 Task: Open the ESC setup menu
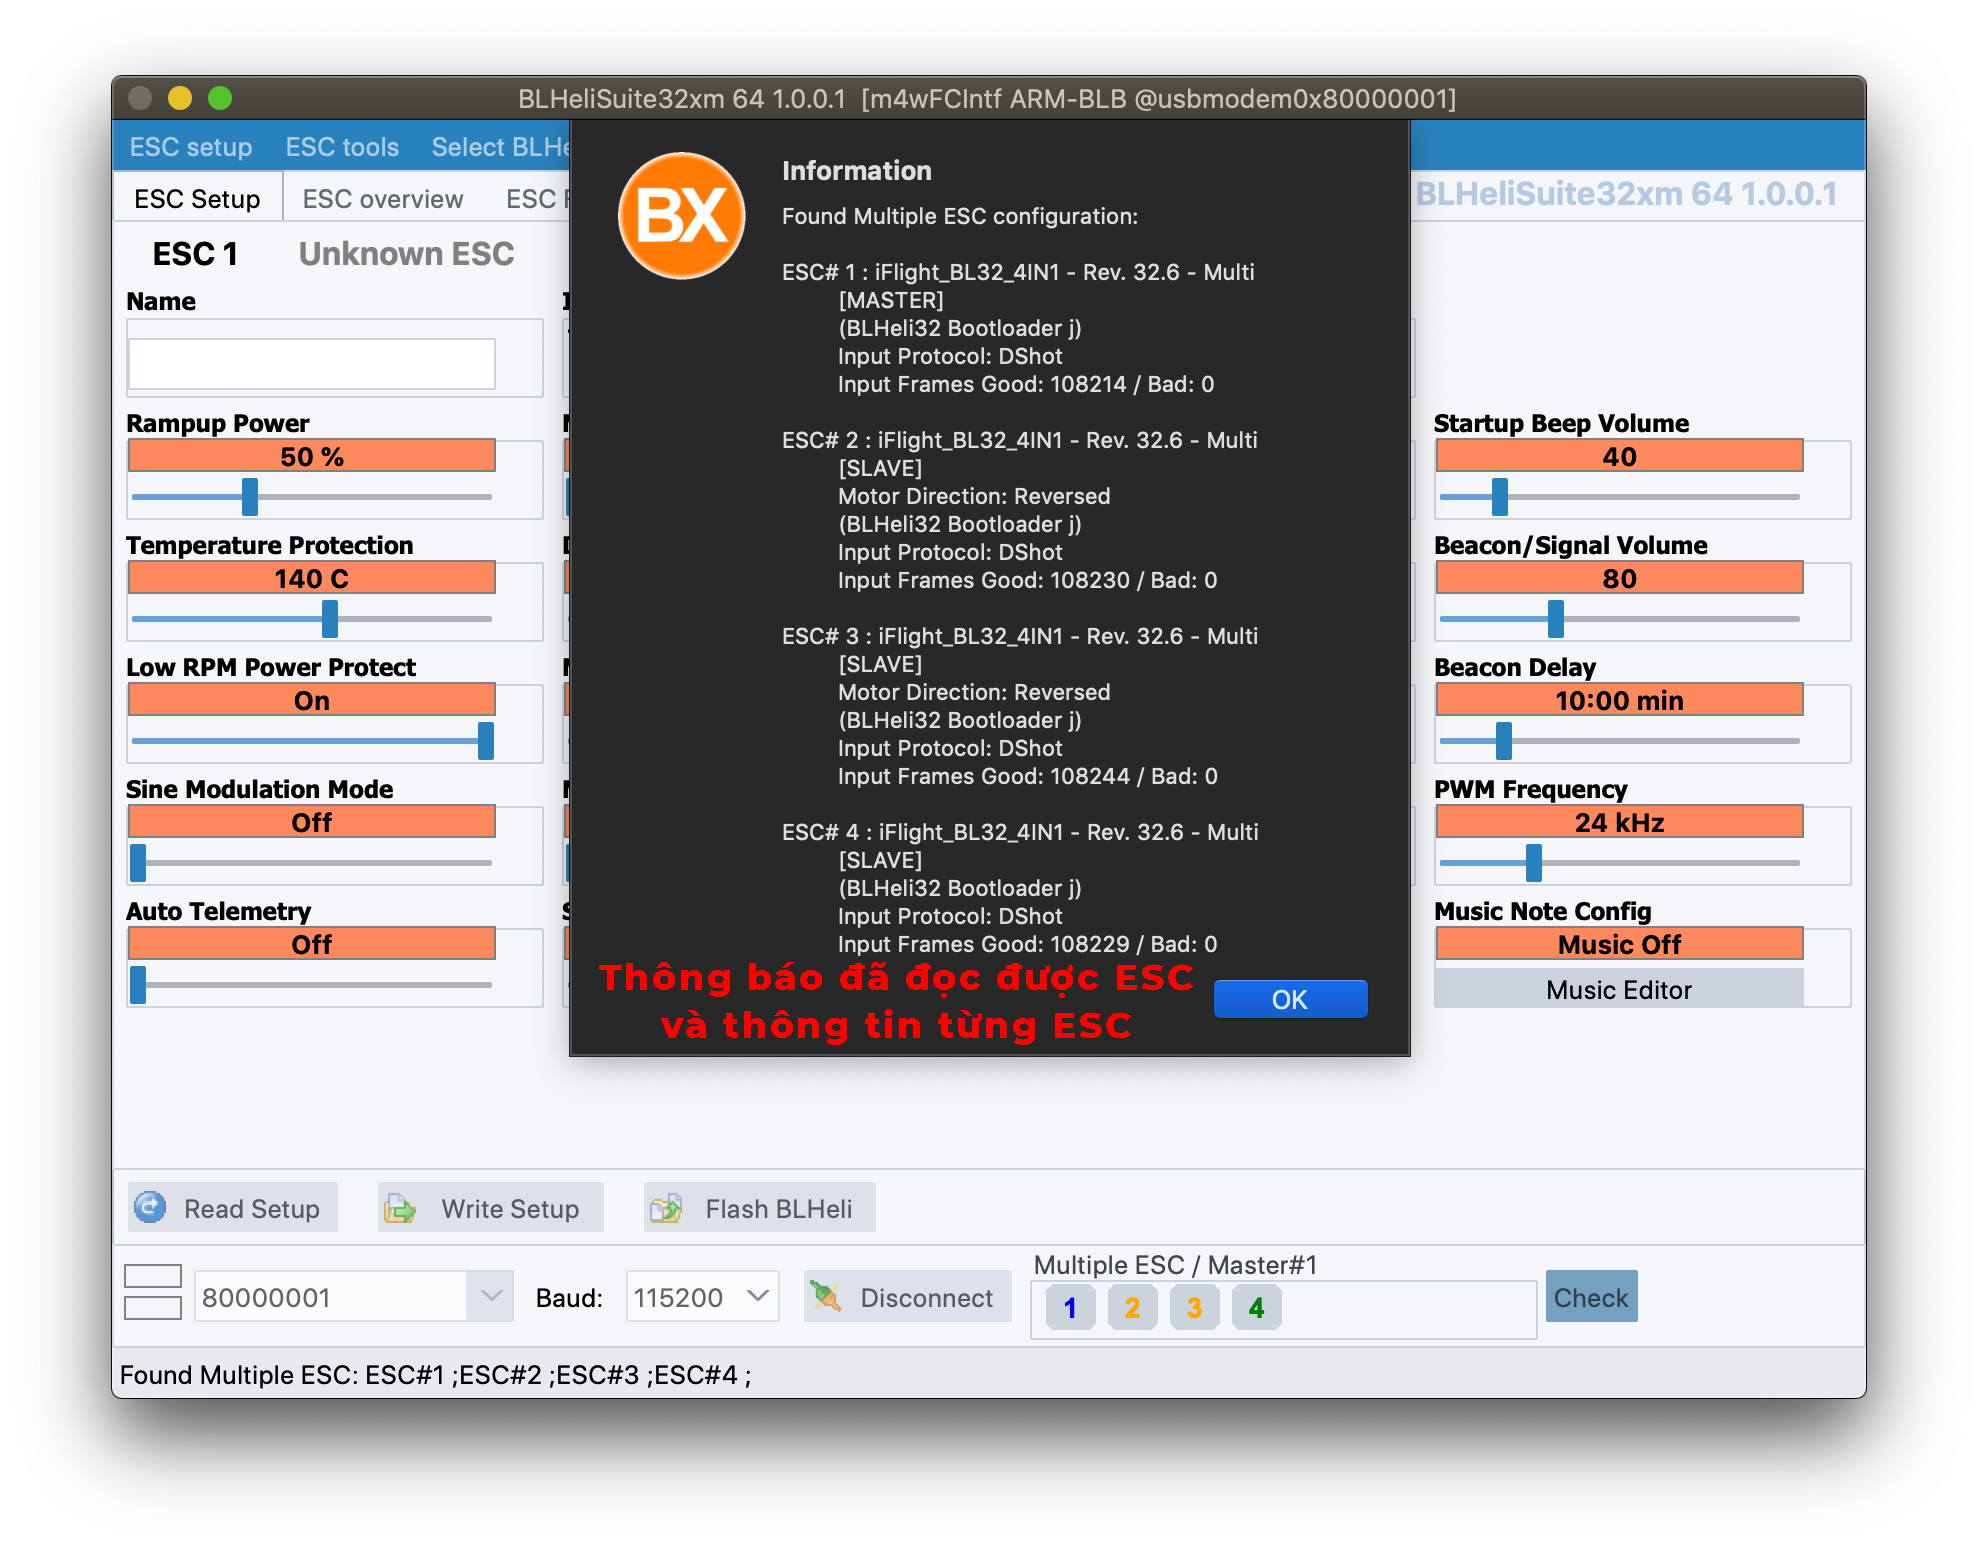pos(191,147)
